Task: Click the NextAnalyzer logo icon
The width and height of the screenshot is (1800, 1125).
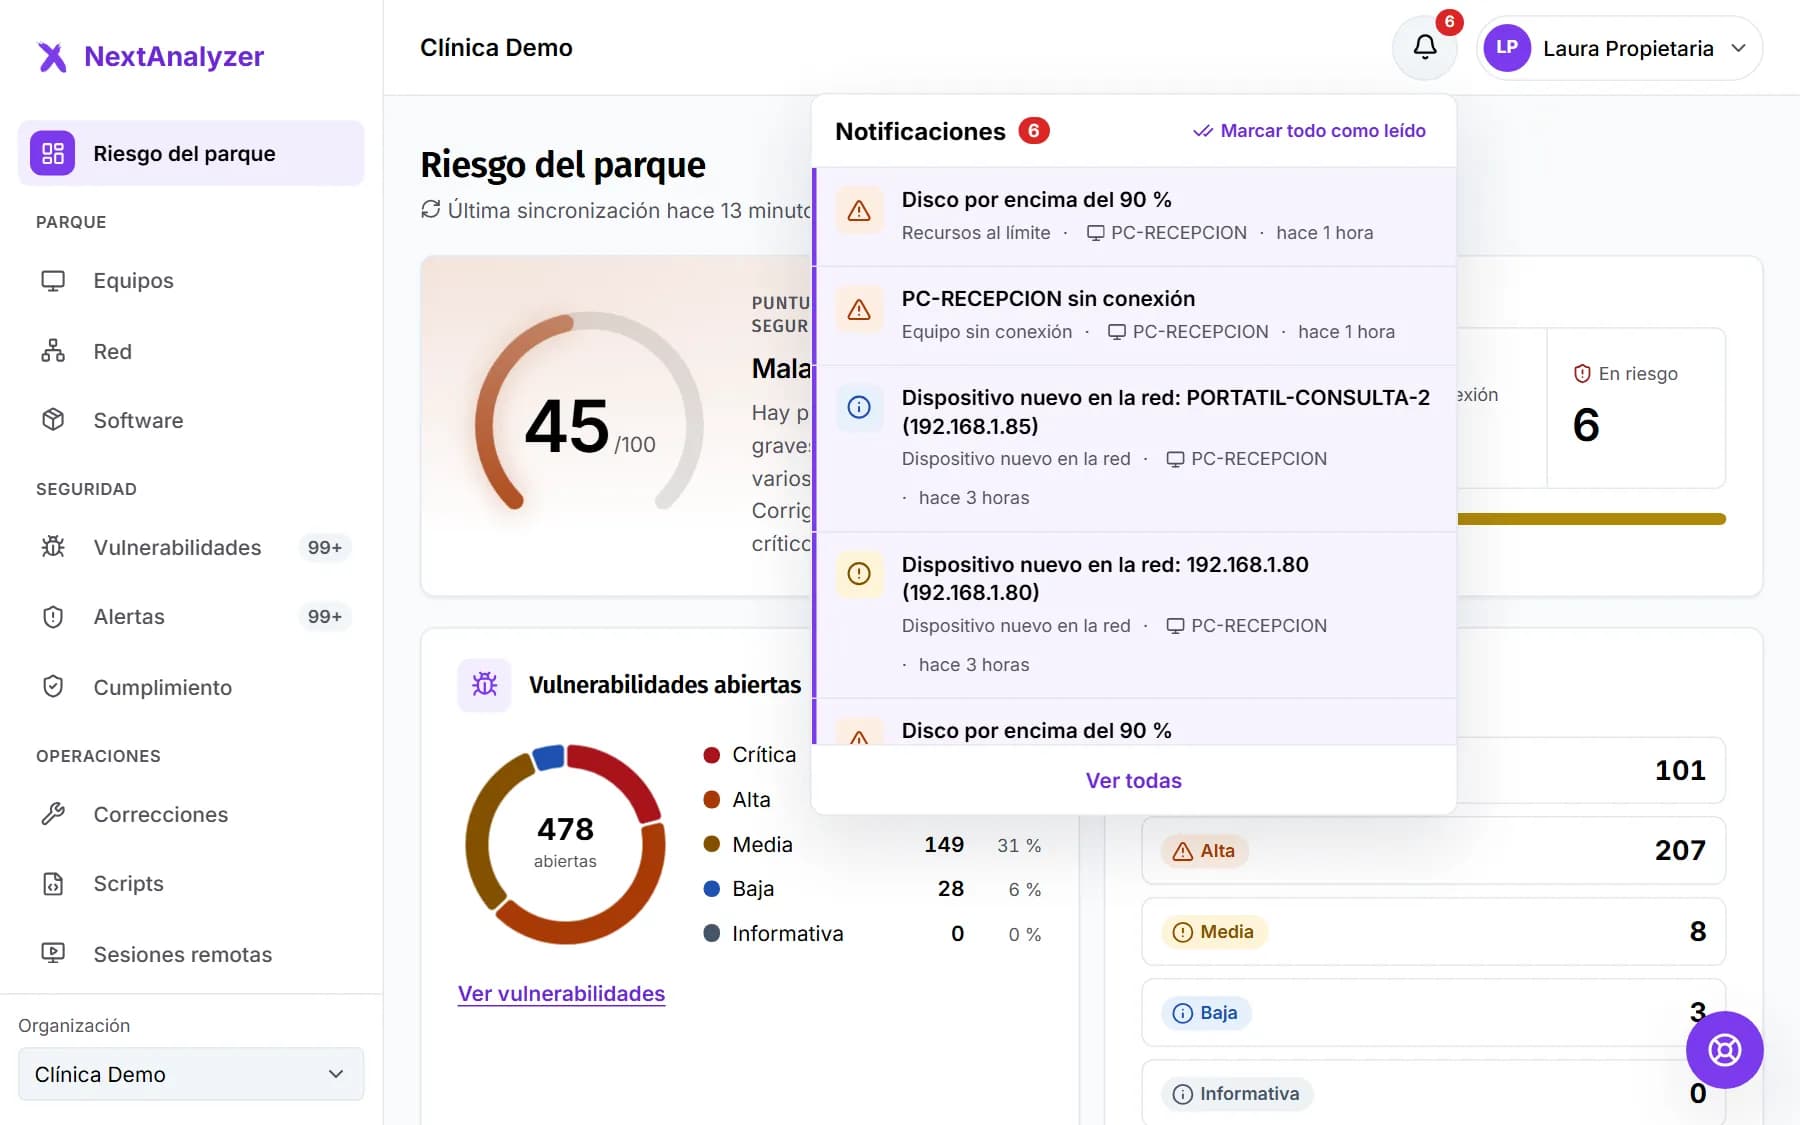Action: (52, 57)
